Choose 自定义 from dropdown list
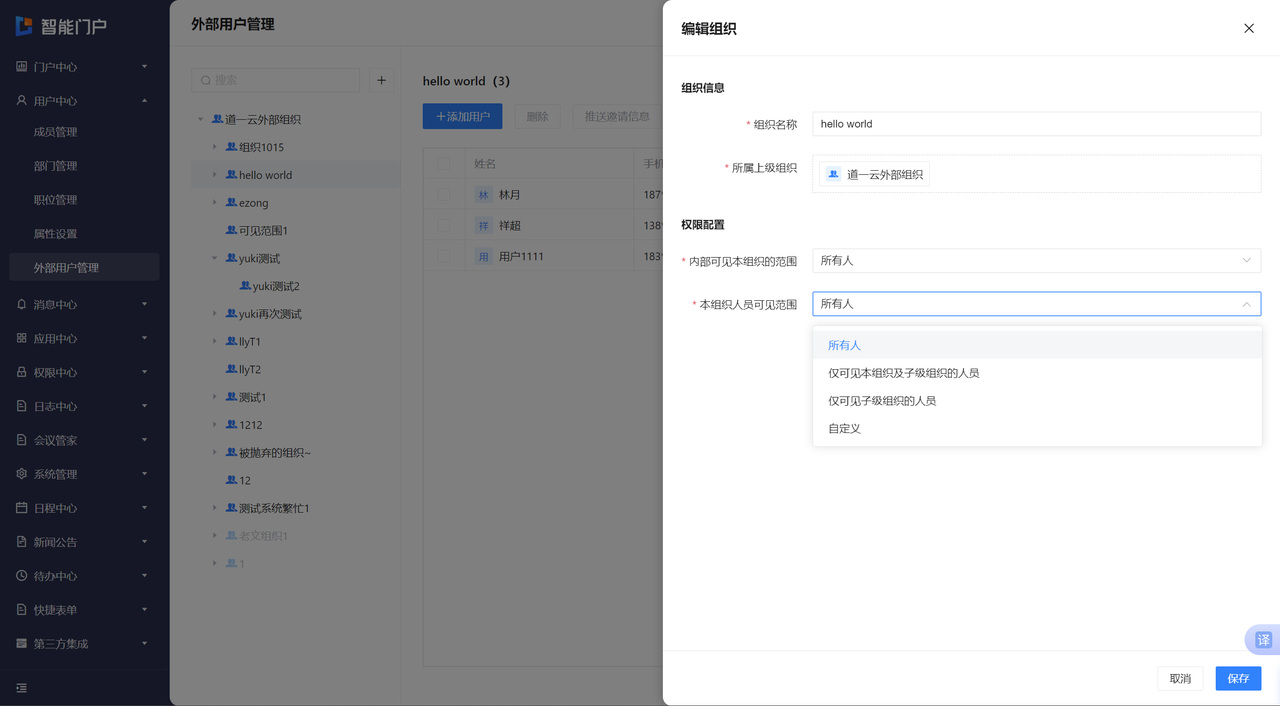 pos(844,429)
